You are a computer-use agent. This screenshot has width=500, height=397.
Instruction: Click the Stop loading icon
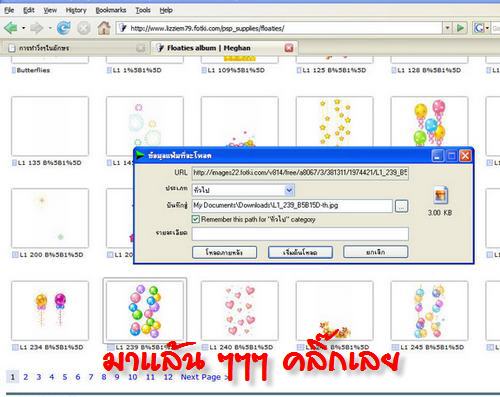[84, 28]
